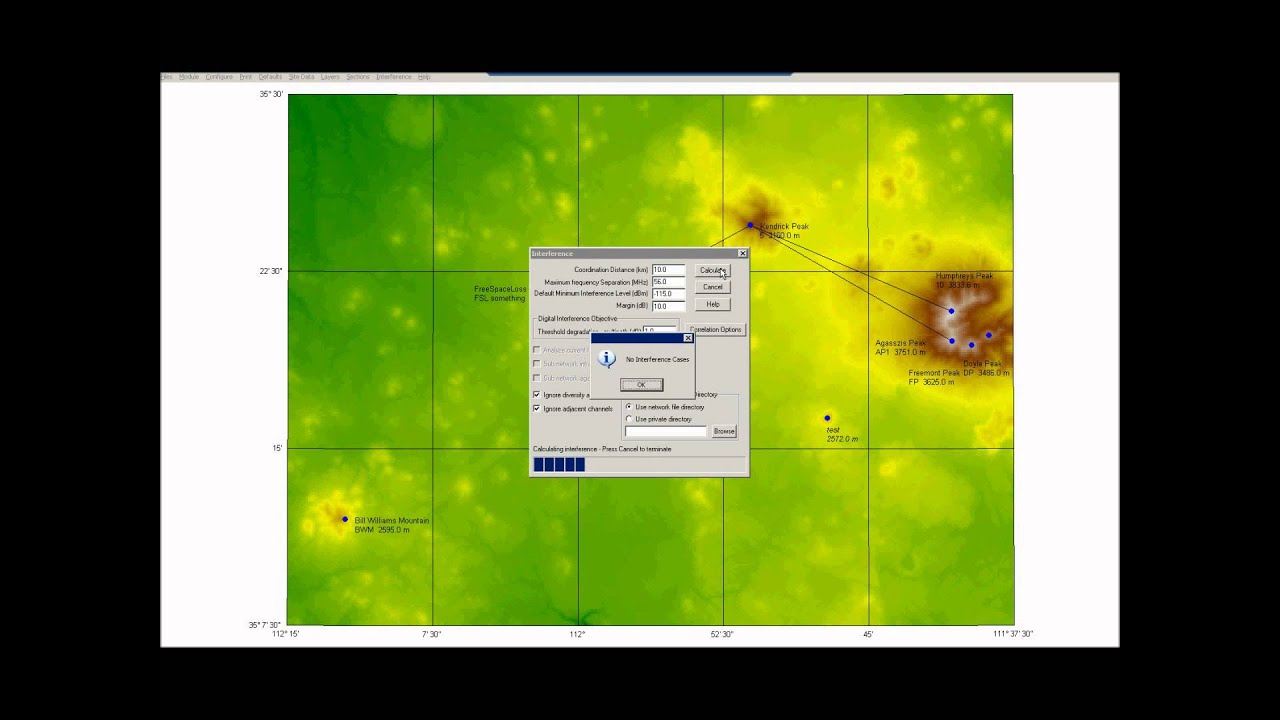Open the Print menu

[x=246, y=77]
